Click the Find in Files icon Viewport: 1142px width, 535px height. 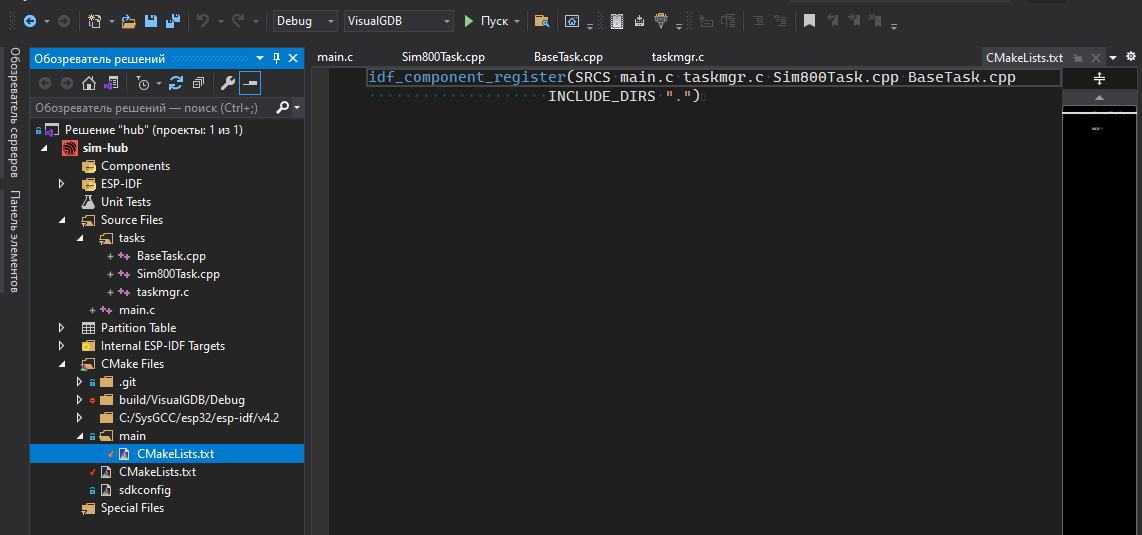(x=541, y=21)
